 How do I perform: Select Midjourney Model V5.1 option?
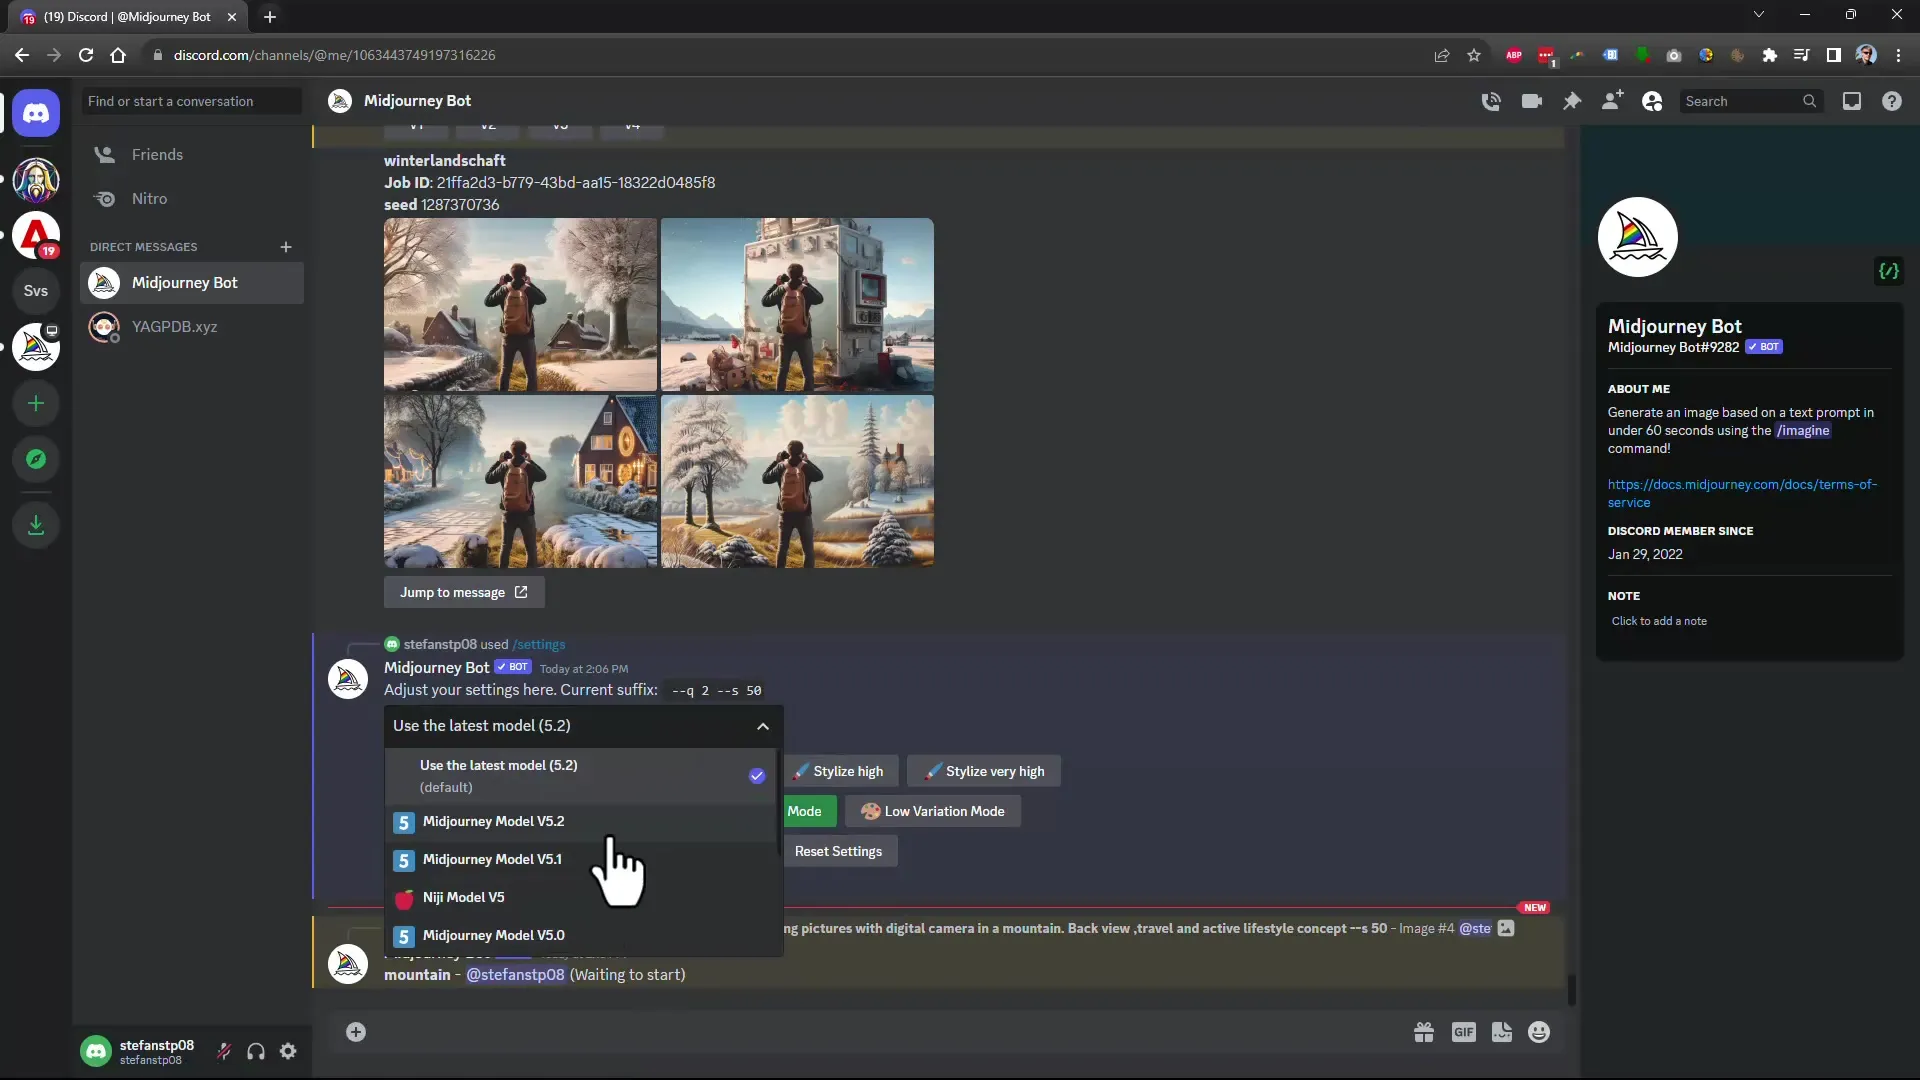pyautogui.click(x=492, y=858)
